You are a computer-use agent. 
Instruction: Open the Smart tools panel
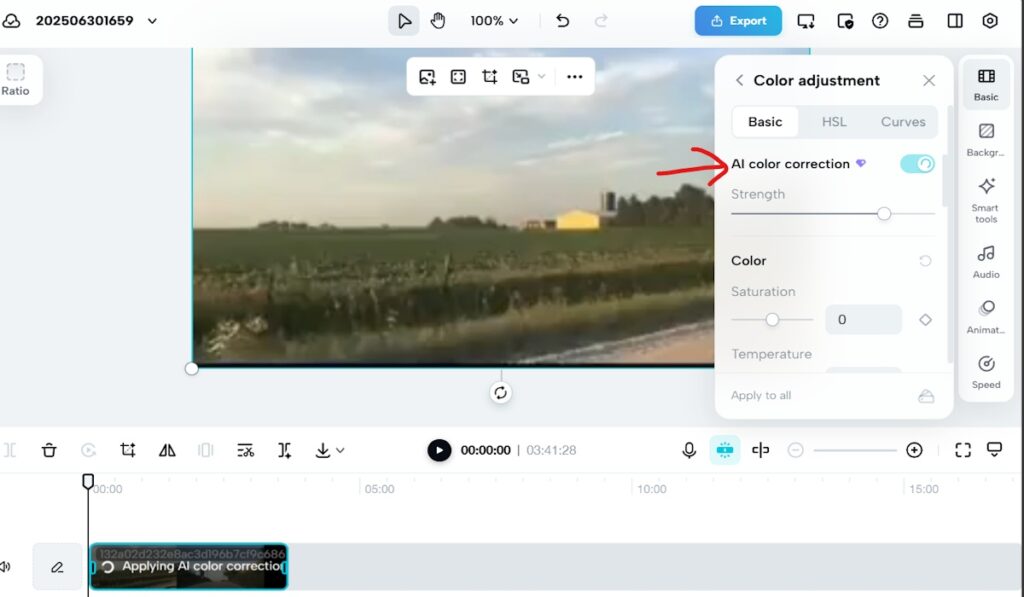coord(986,199)
